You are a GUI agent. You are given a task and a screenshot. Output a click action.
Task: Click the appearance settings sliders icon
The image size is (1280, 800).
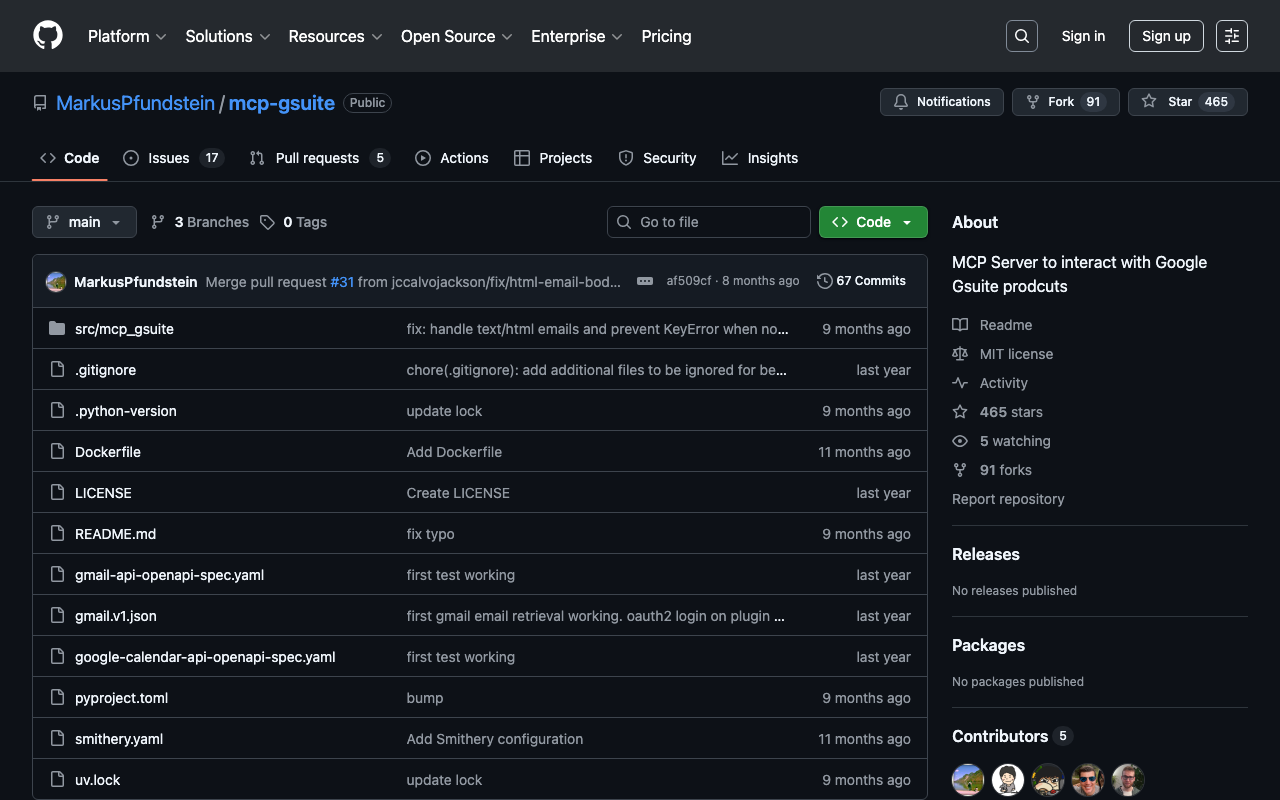(x=1231, y=36)
